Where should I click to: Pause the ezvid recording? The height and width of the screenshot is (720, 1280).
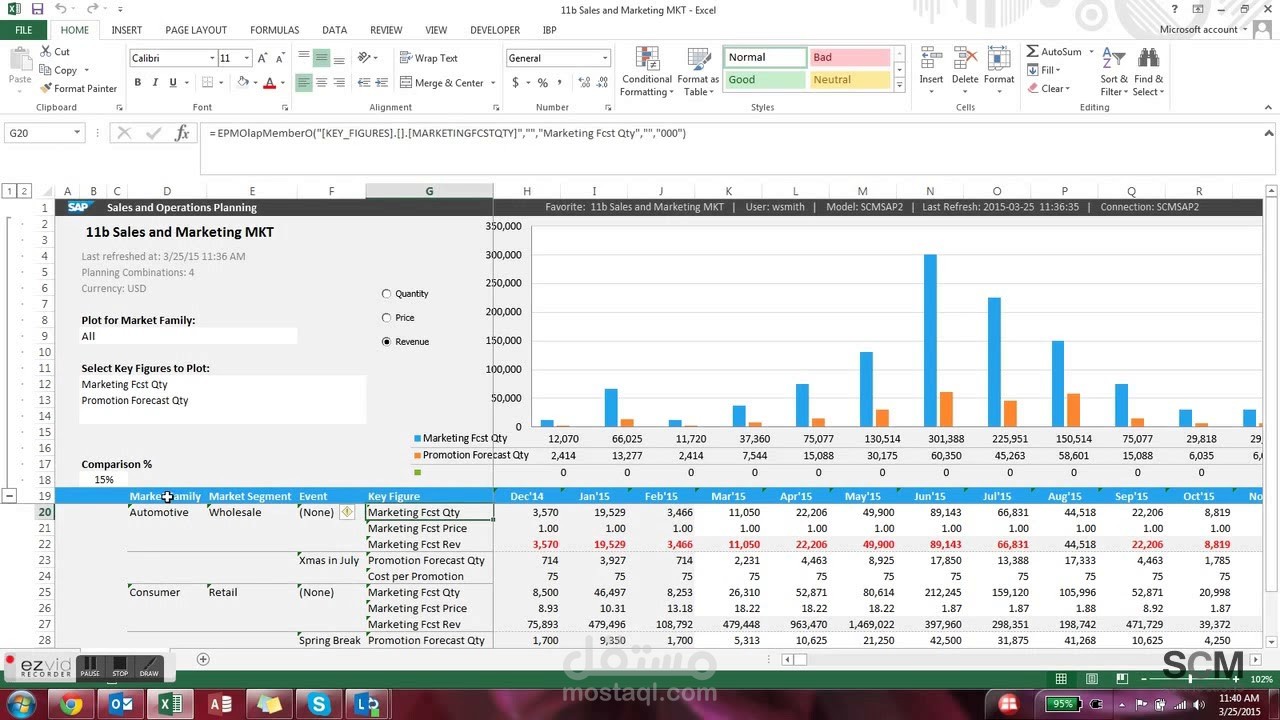[90, 666]
